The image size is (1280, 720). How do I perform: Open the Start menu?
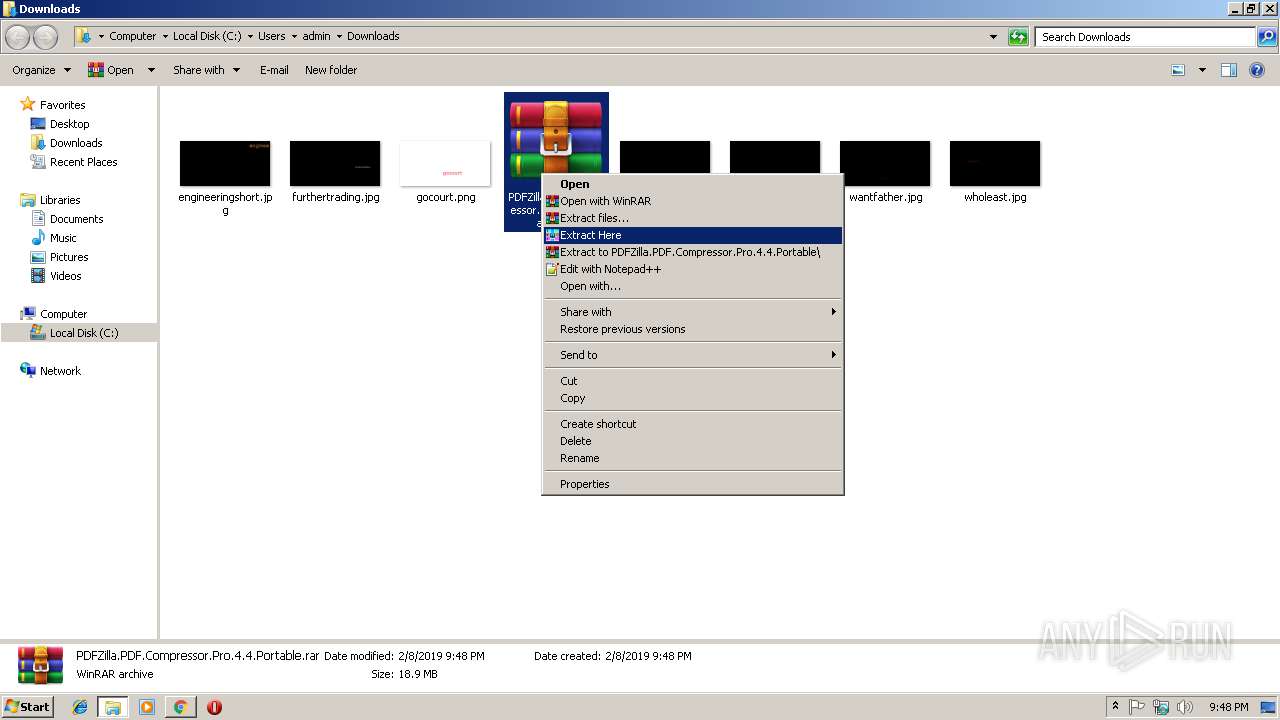tap(27, 707)
